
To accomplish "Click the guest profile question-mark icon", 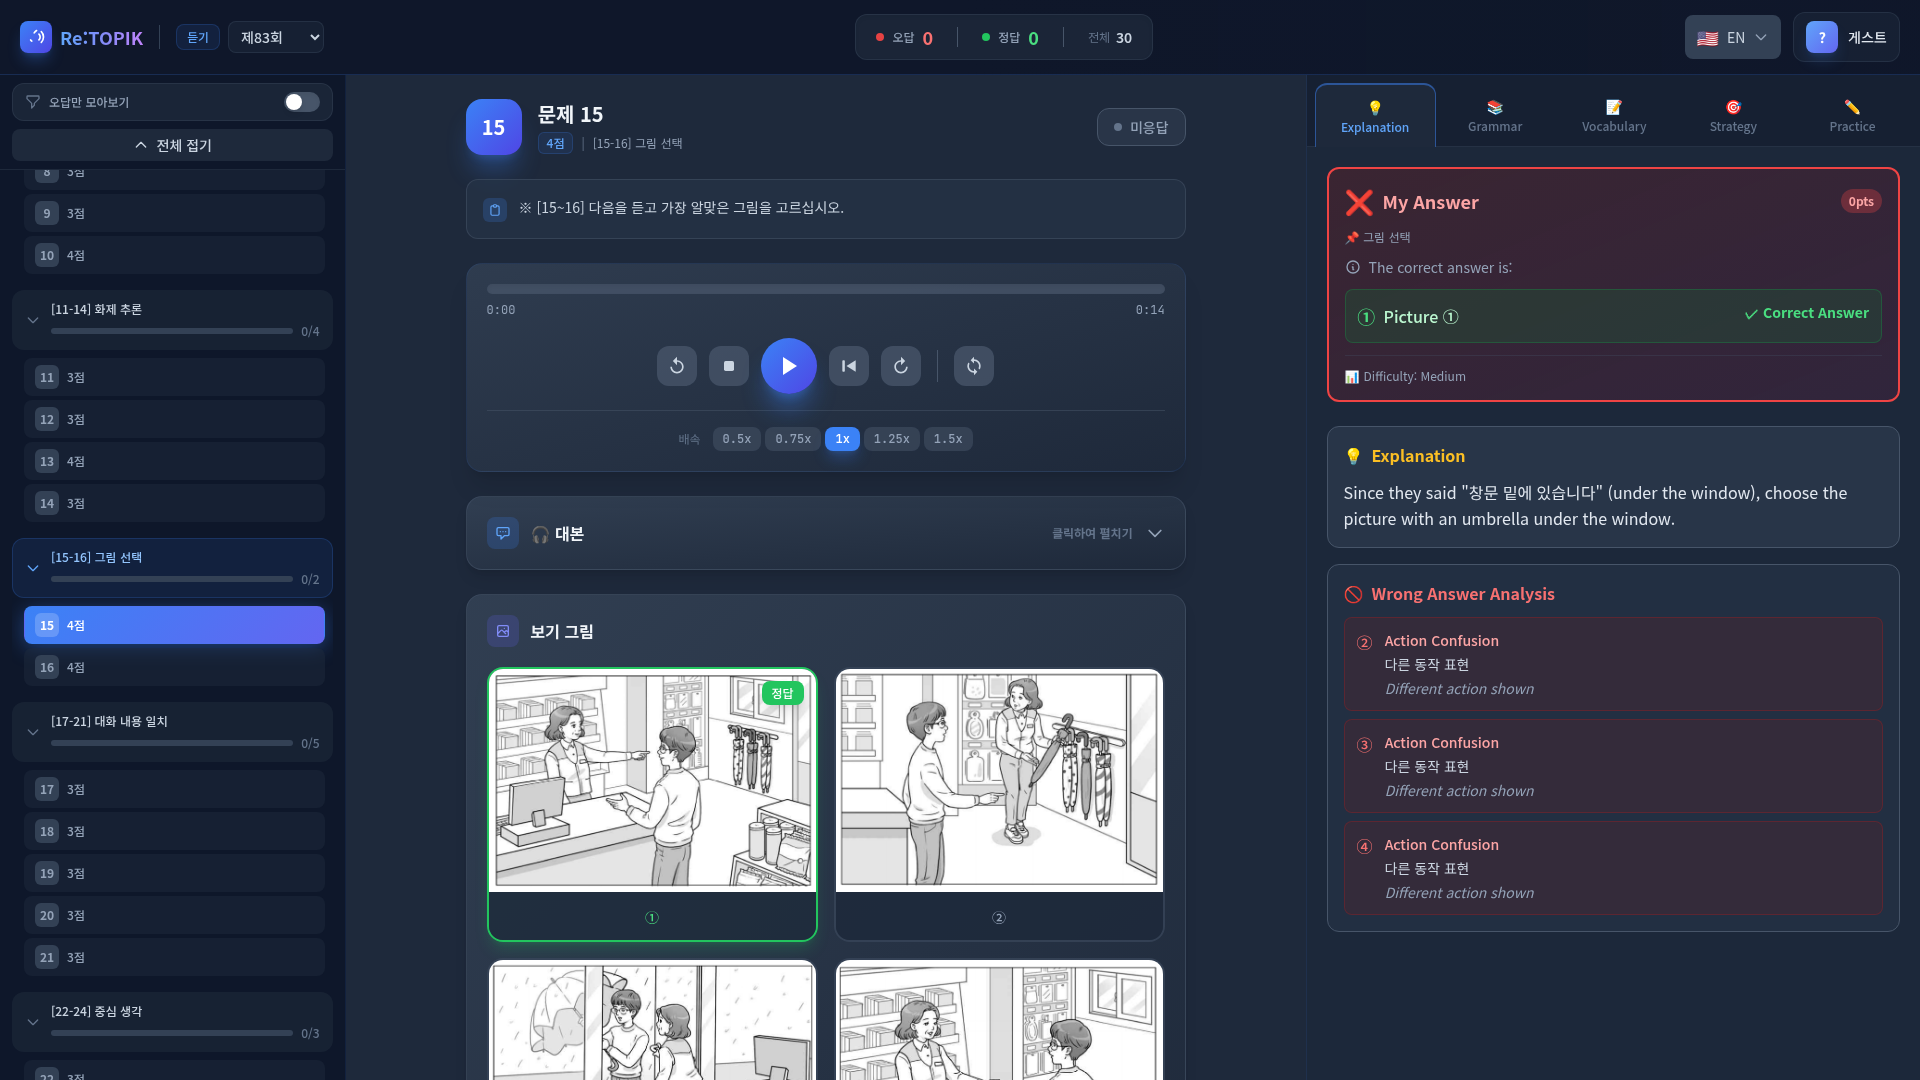I will pyautogui.click(x=1822, y=38).
